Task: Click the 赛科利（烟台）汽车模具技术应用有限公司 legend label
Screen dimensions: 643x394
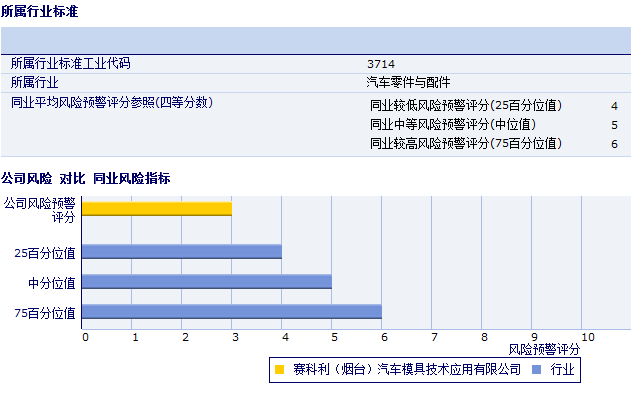Action: (407, 369)
